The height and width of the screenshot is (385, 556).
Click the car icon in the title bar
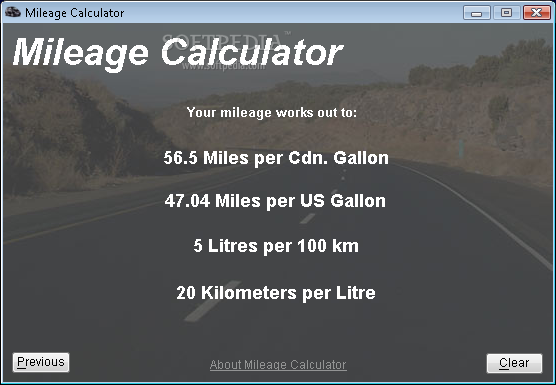pyautogui.click(x=13, y=12)
